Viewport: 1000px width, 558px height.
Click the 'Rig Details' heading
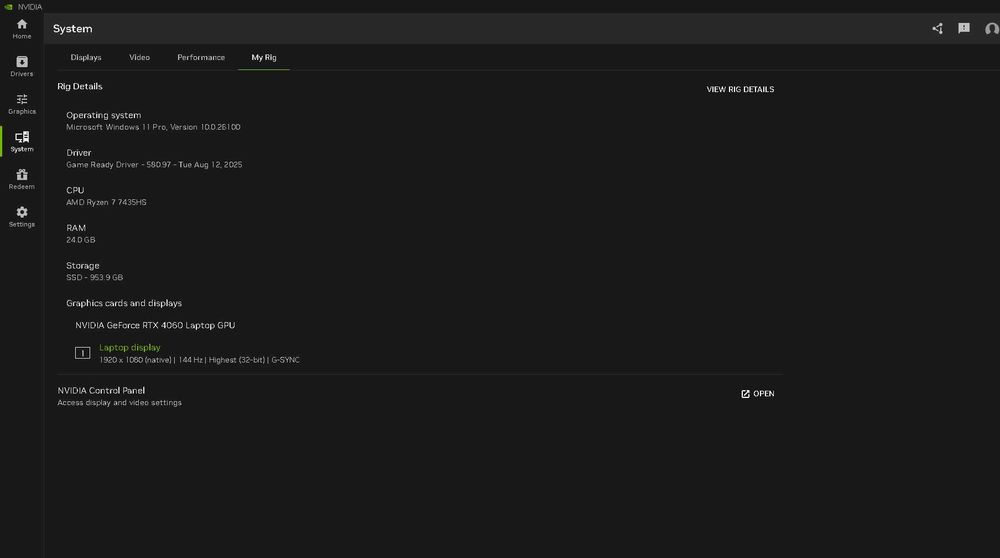click(x=80, y=86)
